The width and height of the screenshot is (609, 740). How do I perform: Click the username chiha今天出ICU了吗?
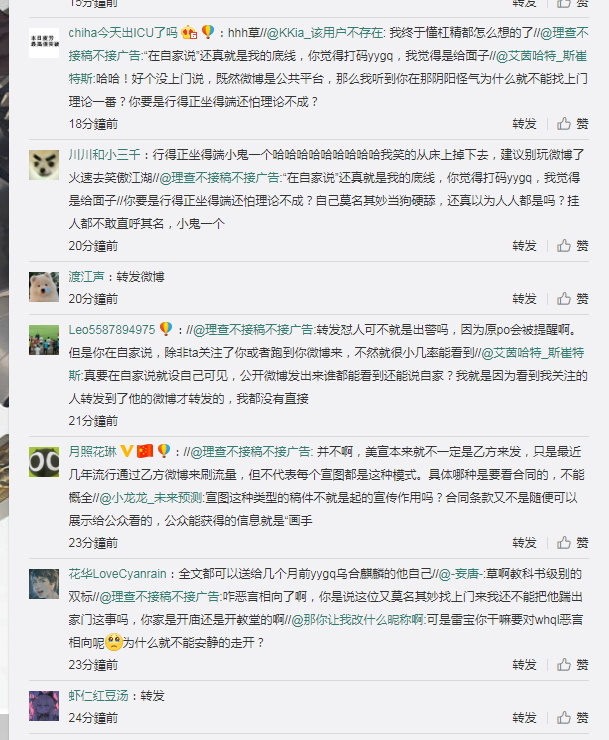coord(123,33)
